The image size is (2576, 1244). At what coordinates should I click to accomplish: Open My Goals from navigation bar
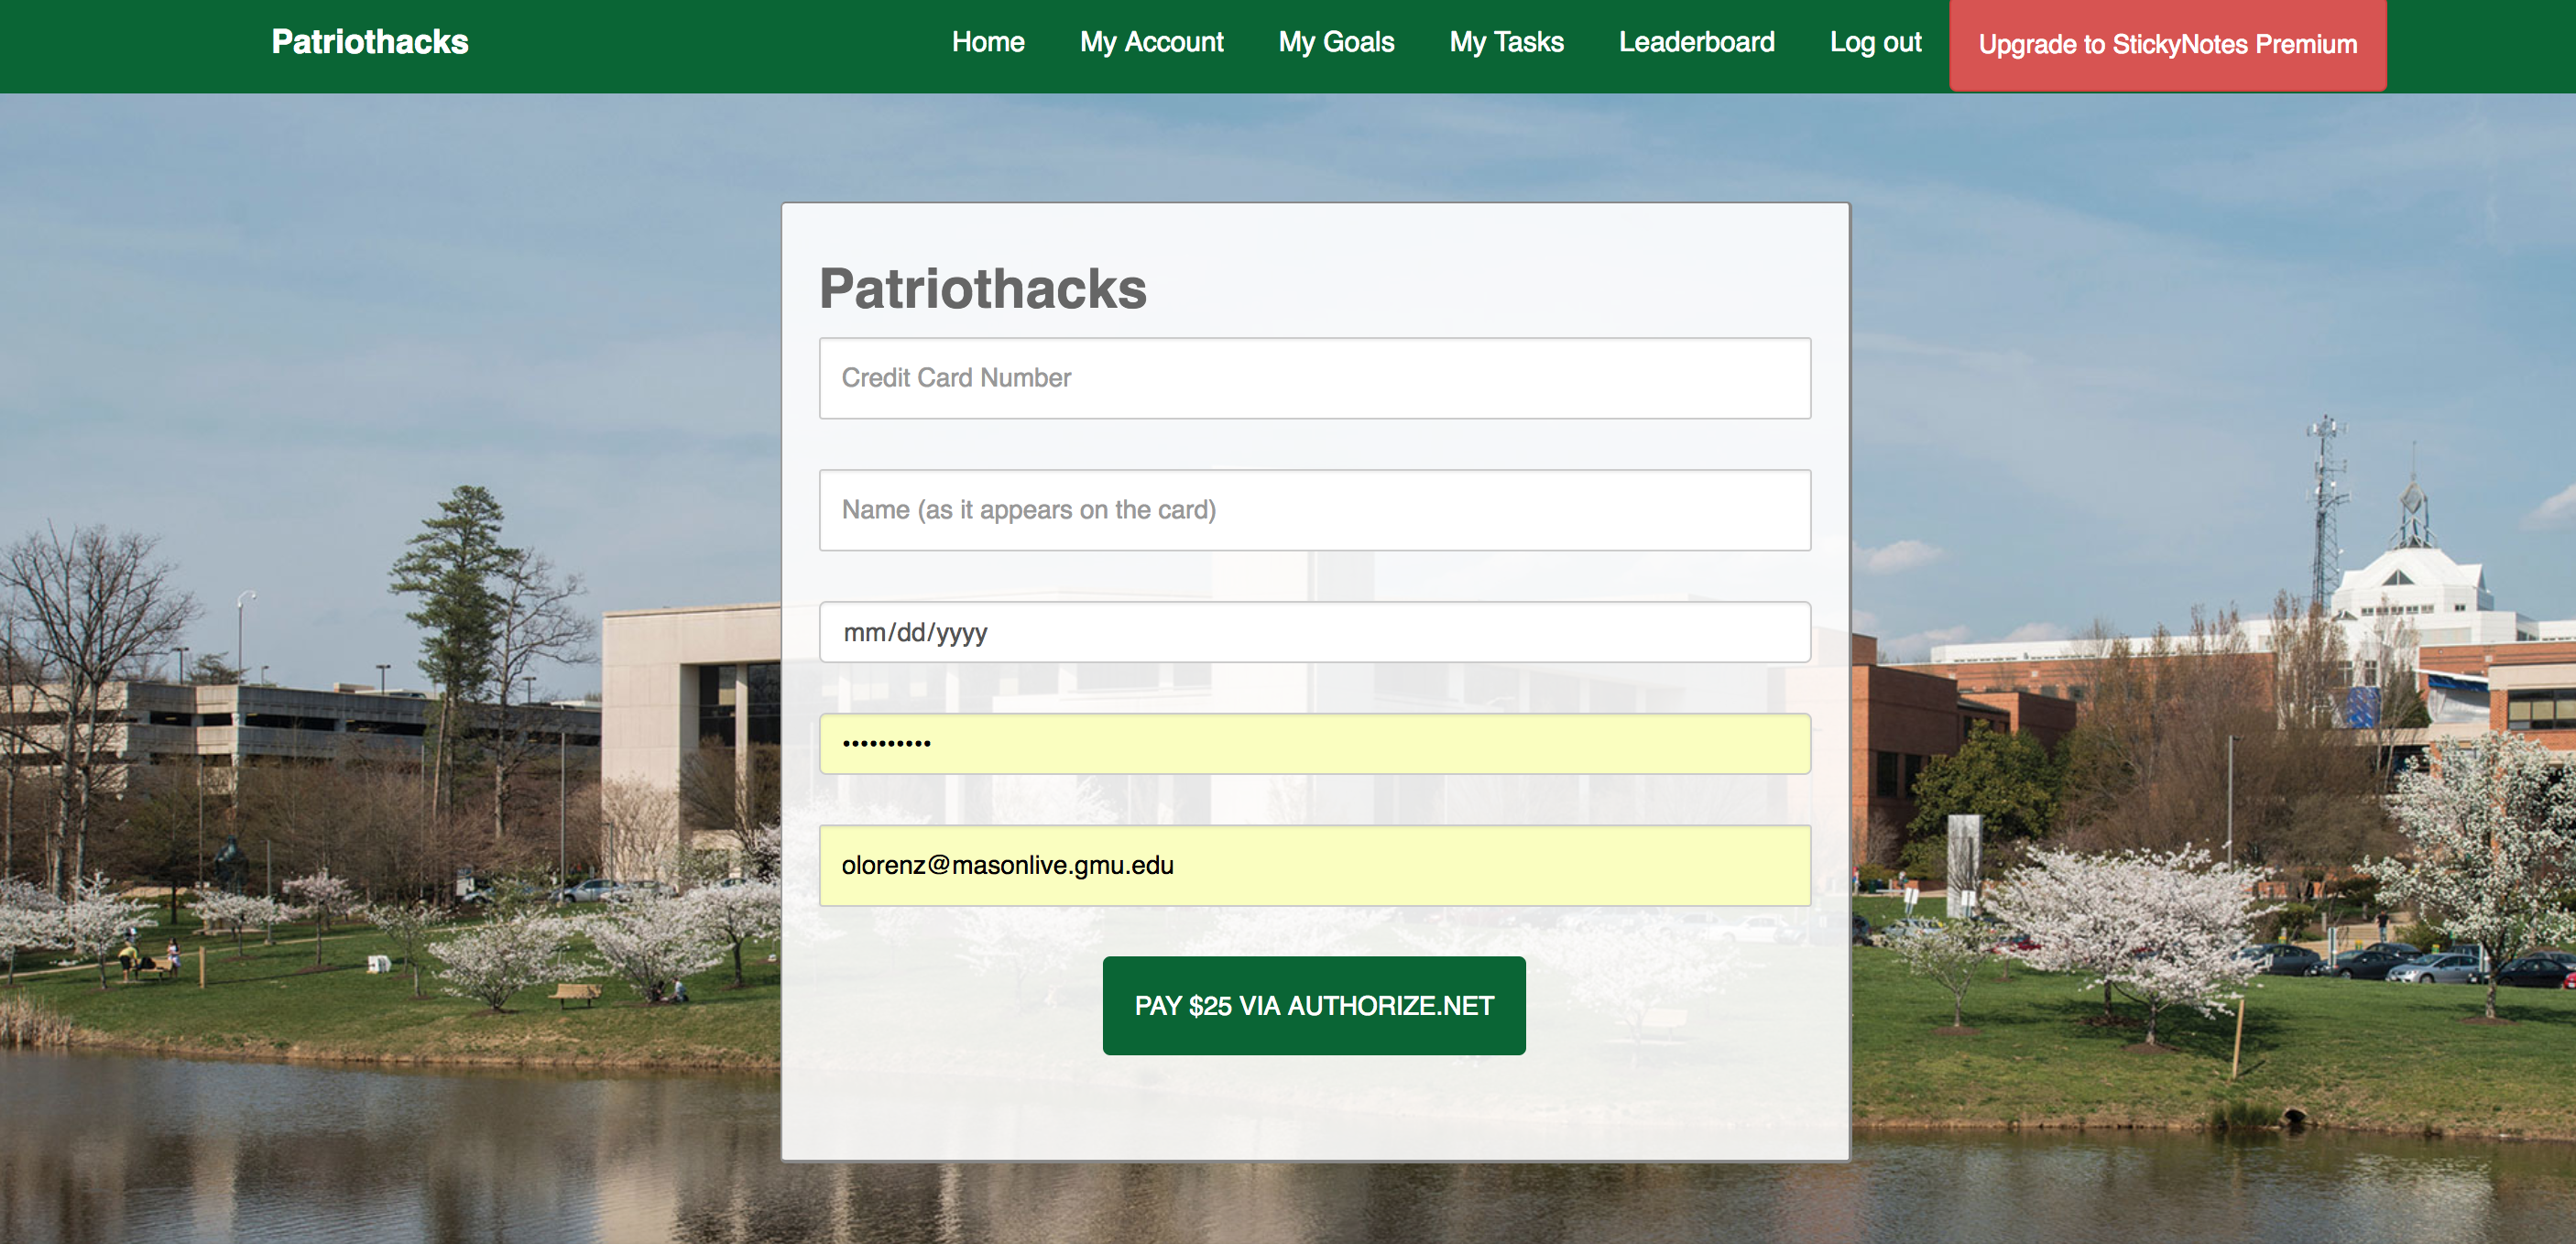pos(1336,42)
